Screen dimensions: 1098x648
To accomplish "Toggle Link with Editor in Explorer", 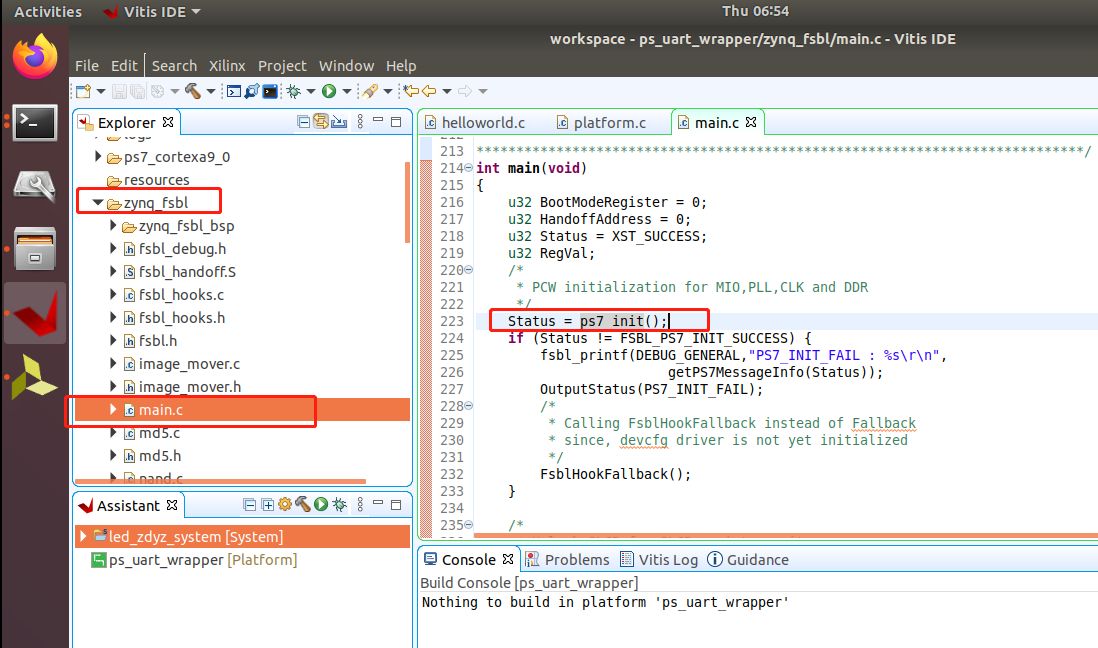I will (321, 122).
